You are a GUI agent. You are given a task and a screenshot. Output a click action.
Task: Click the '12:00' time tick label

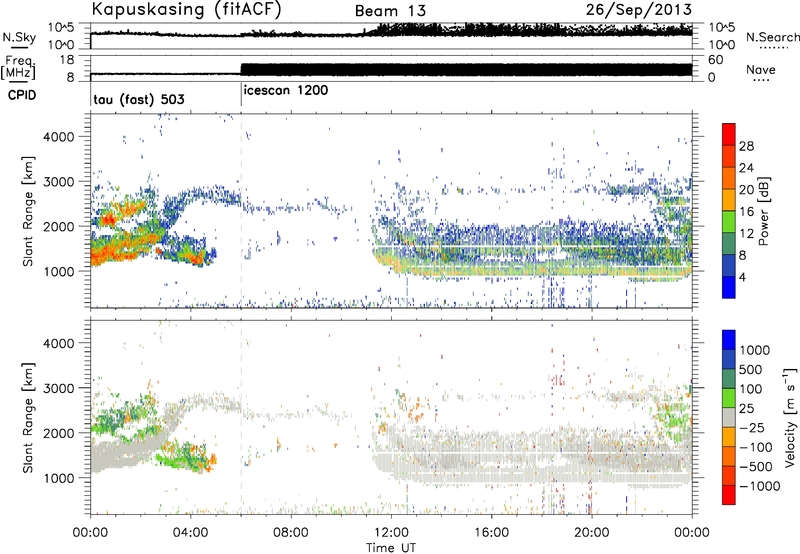391,533
